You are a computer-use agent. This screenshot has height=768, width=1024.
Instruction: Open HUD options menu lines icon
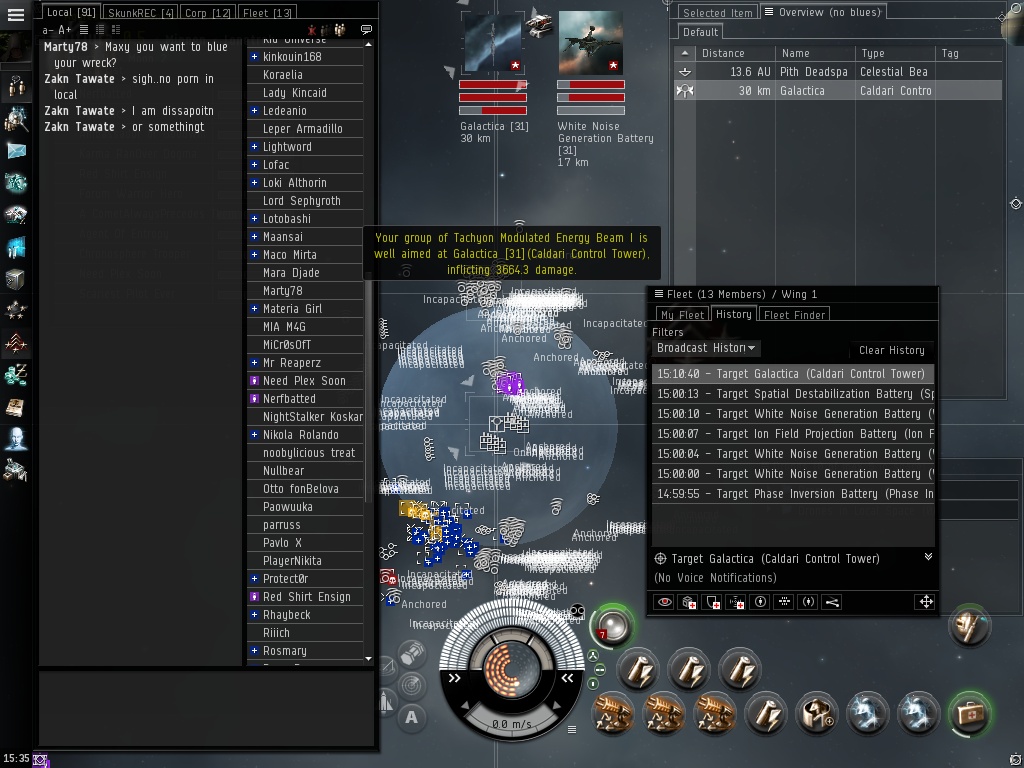pos(572,729)
